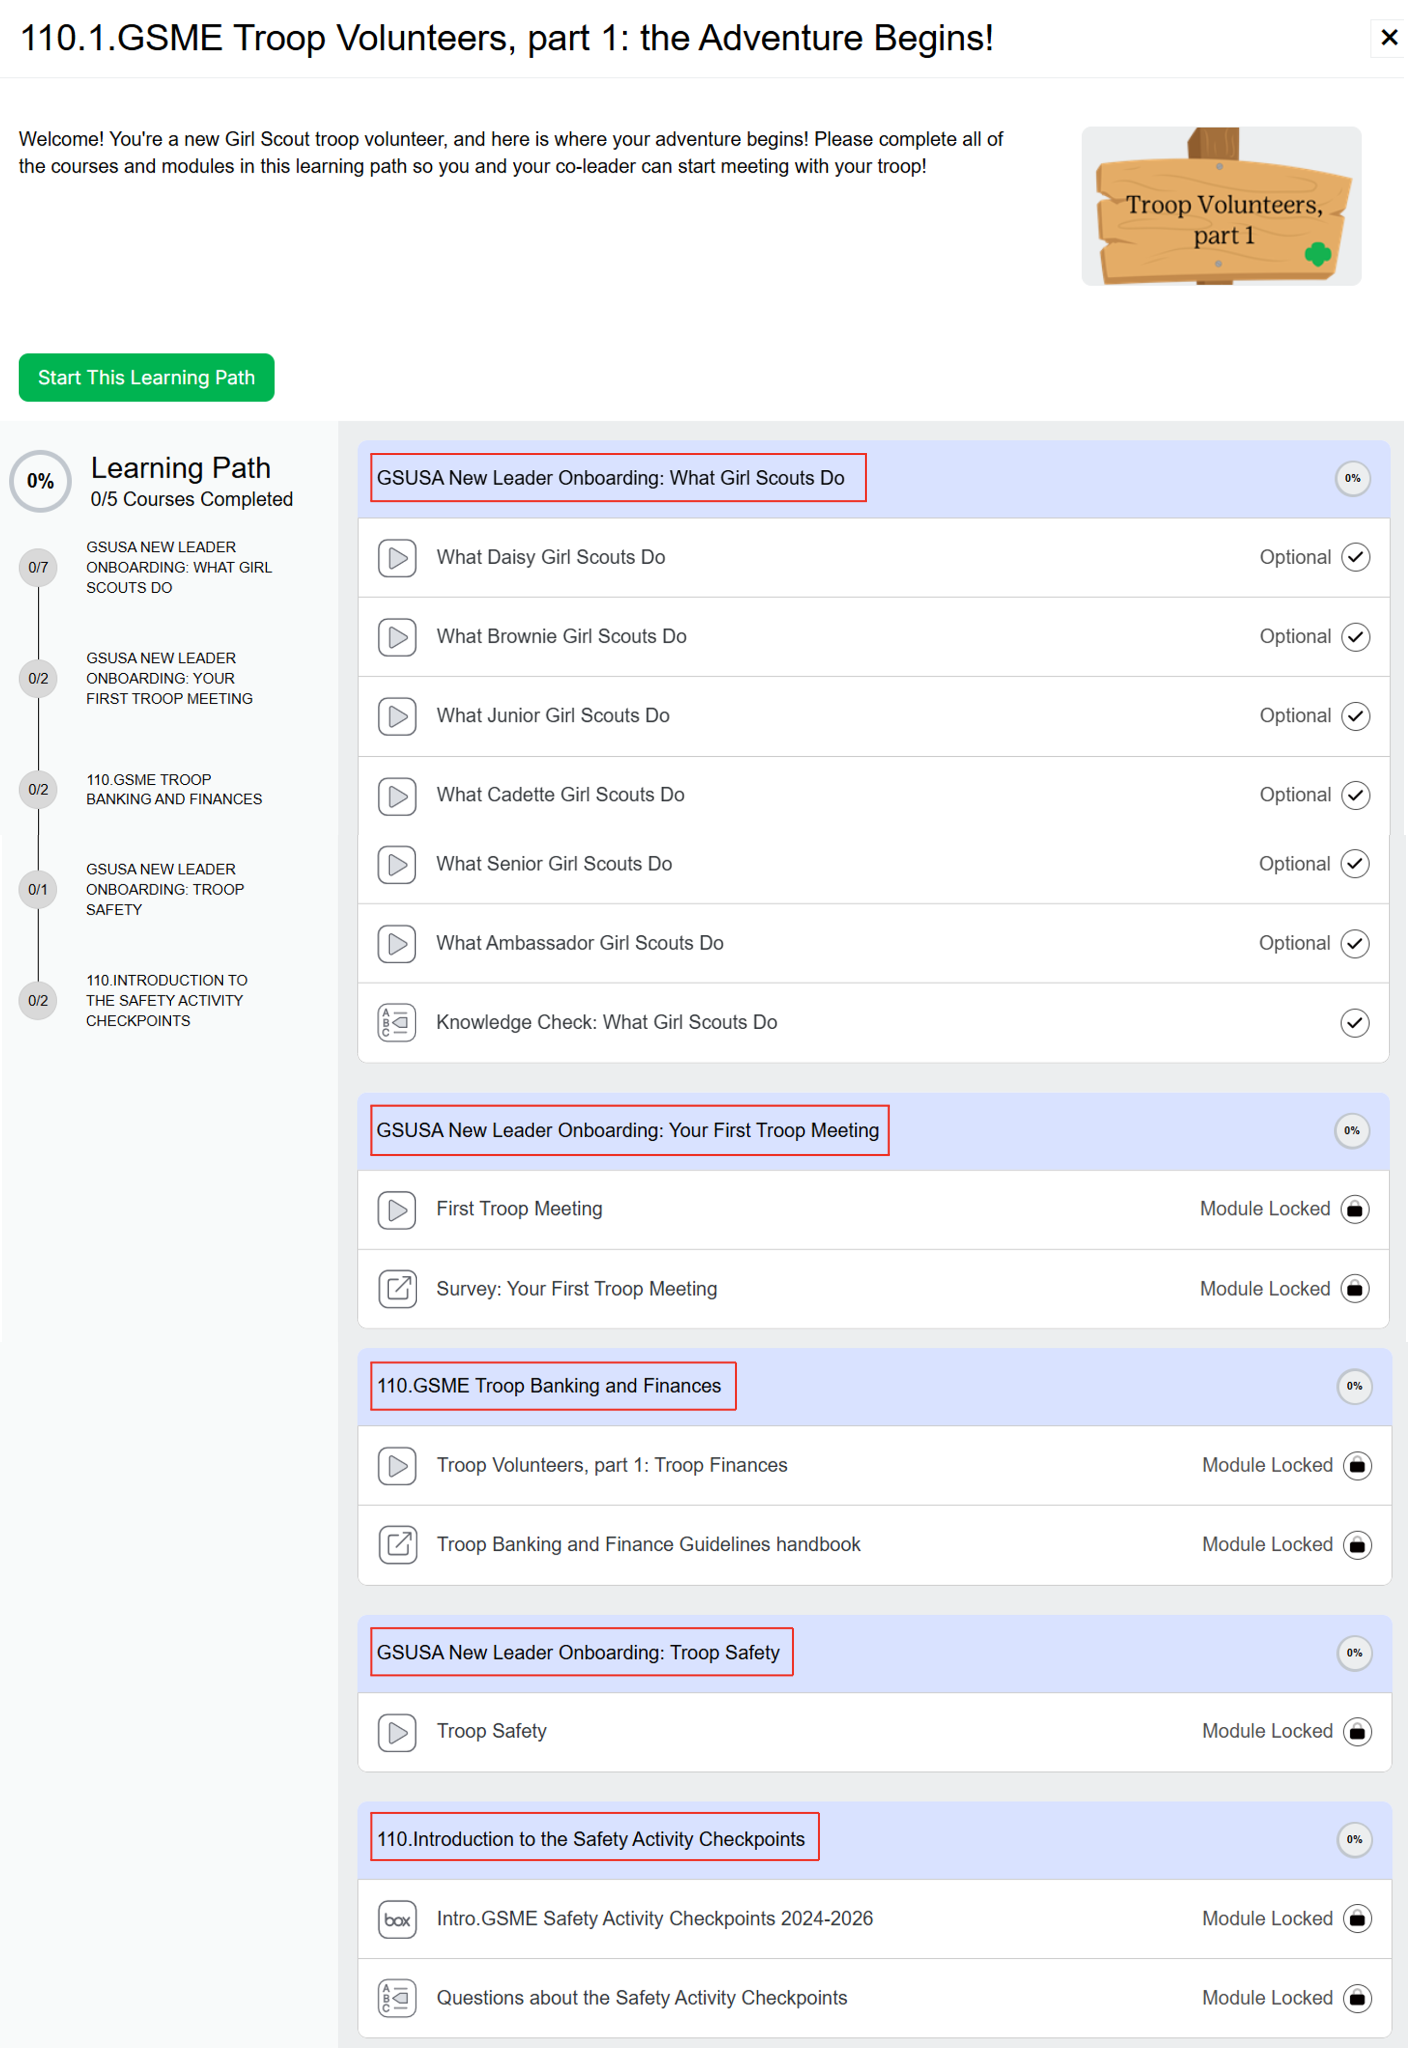Click completion checkmark for Knowledge Check: What Girl Scouts Do
1408x2048 pixels.
[x=1355, y=1023]
